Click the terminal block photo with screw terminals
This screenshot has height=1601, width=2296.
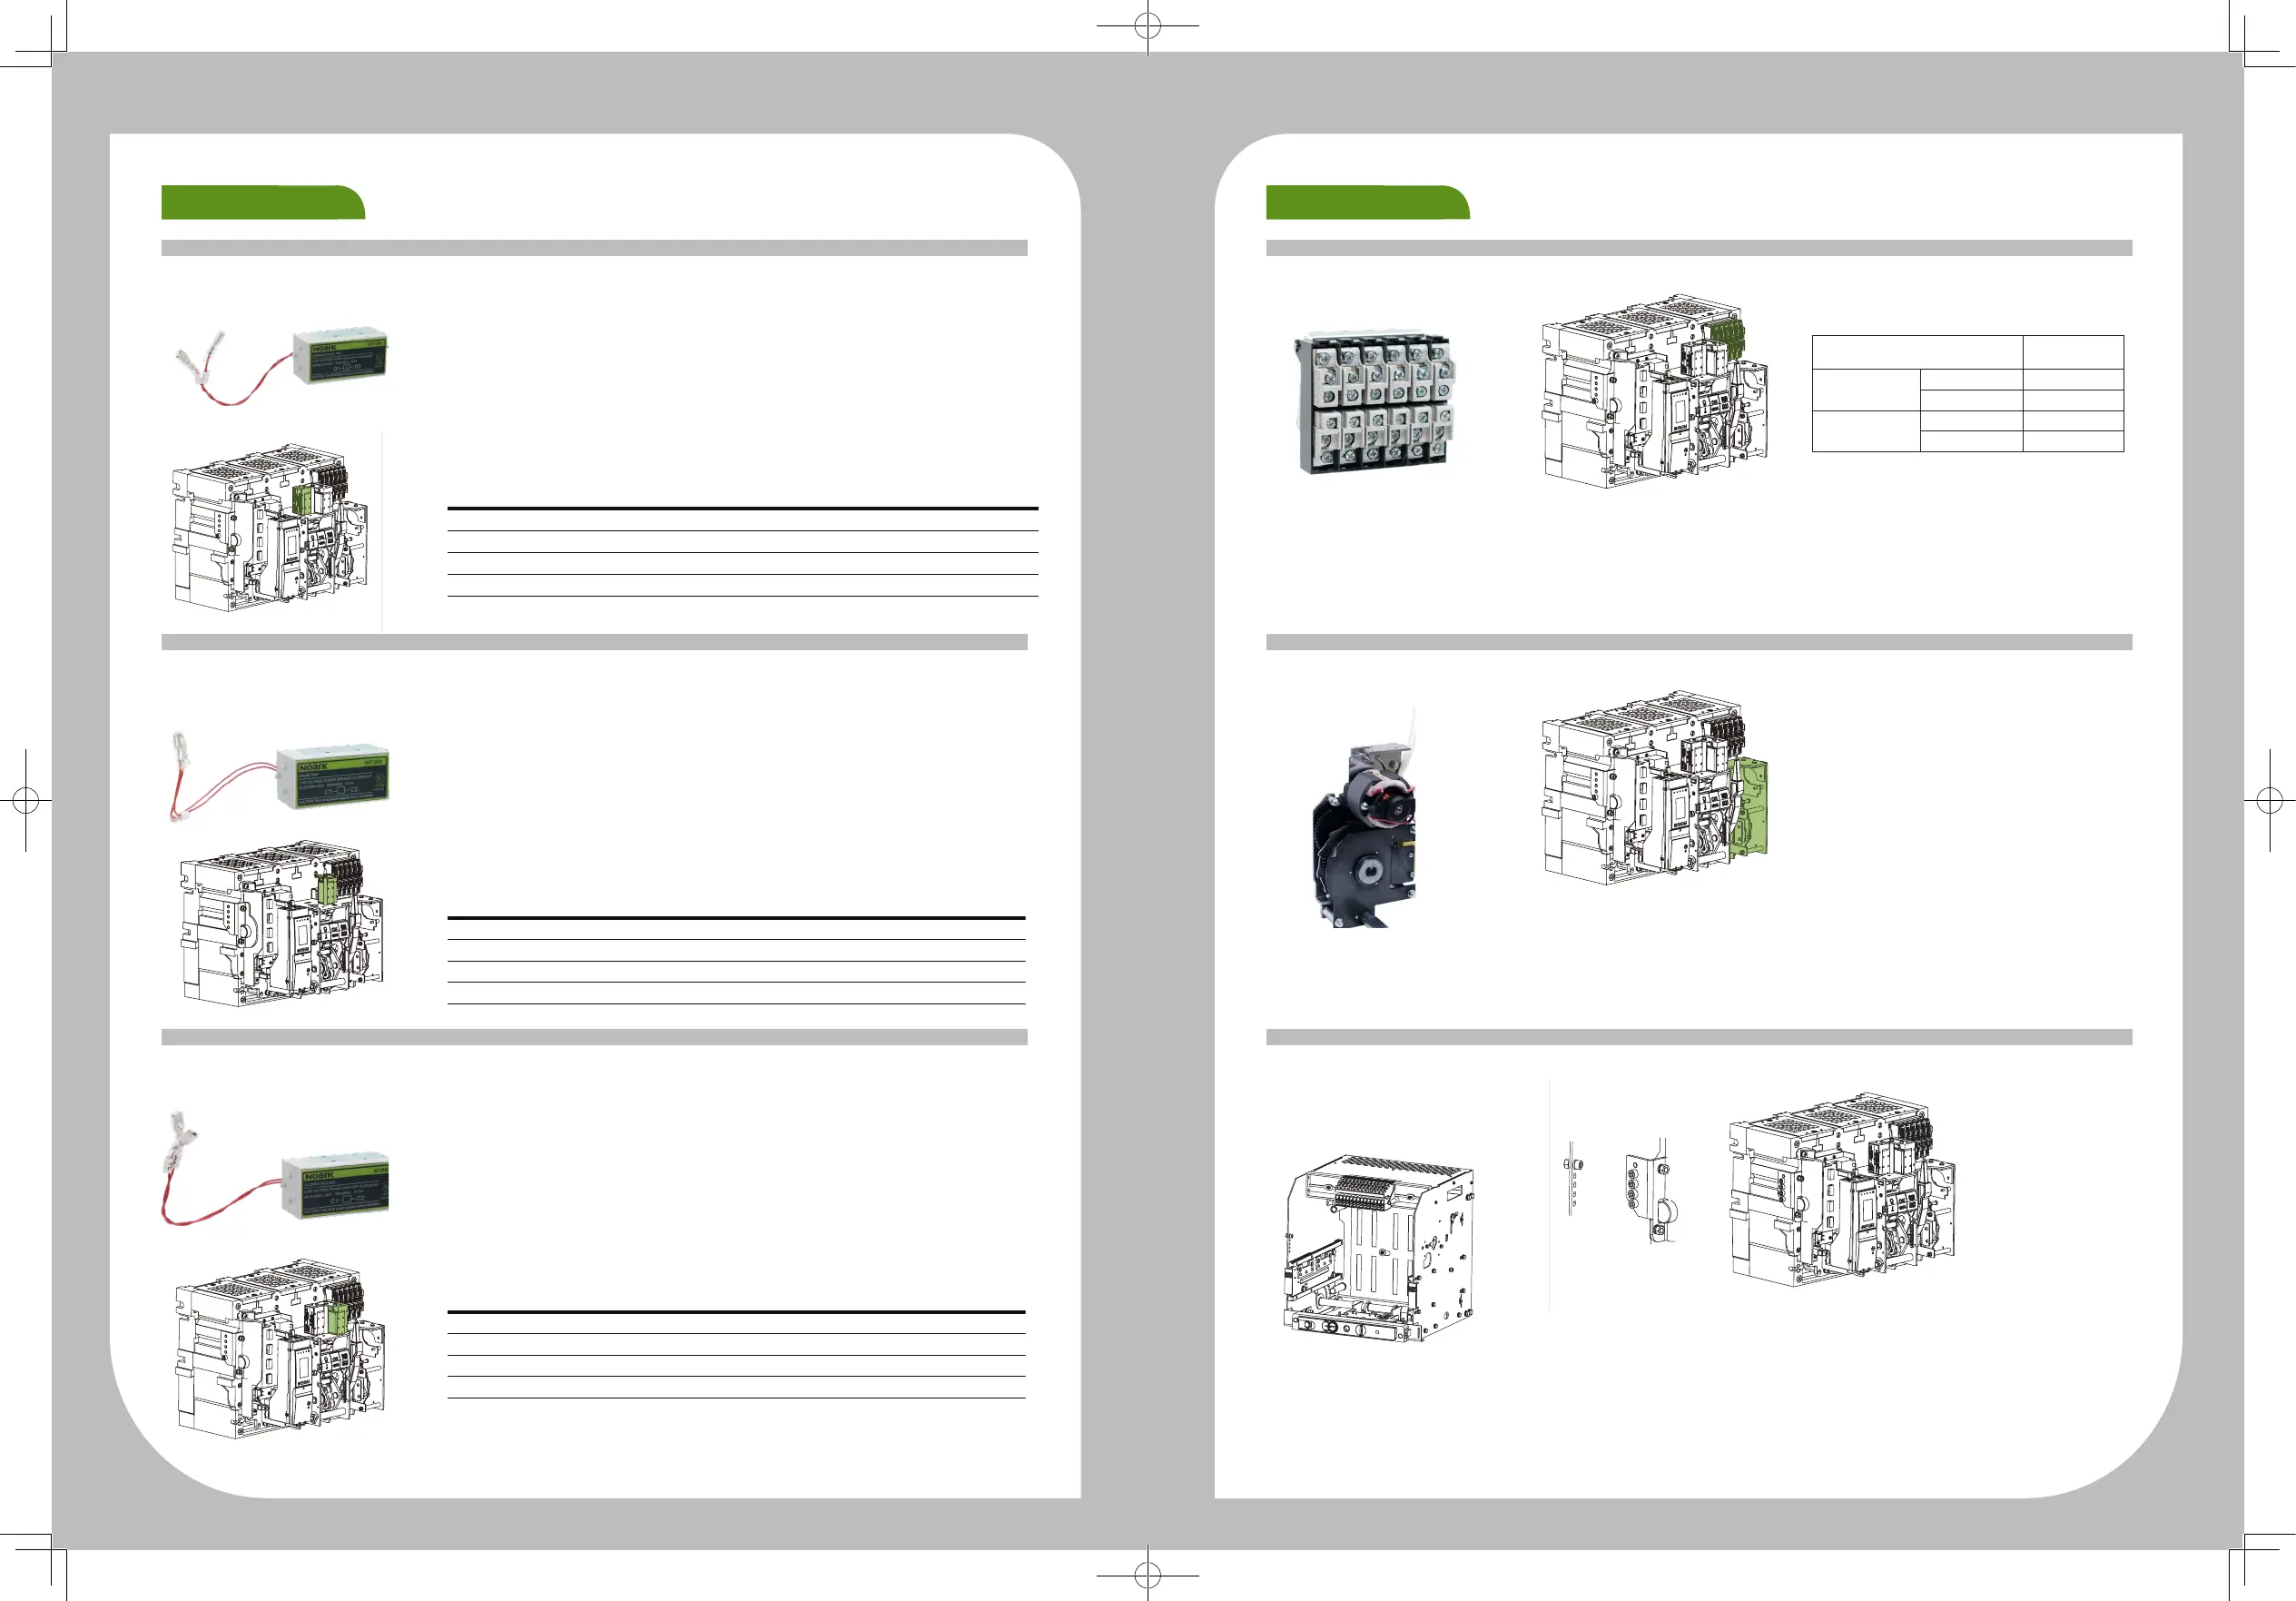point(1377,403)
